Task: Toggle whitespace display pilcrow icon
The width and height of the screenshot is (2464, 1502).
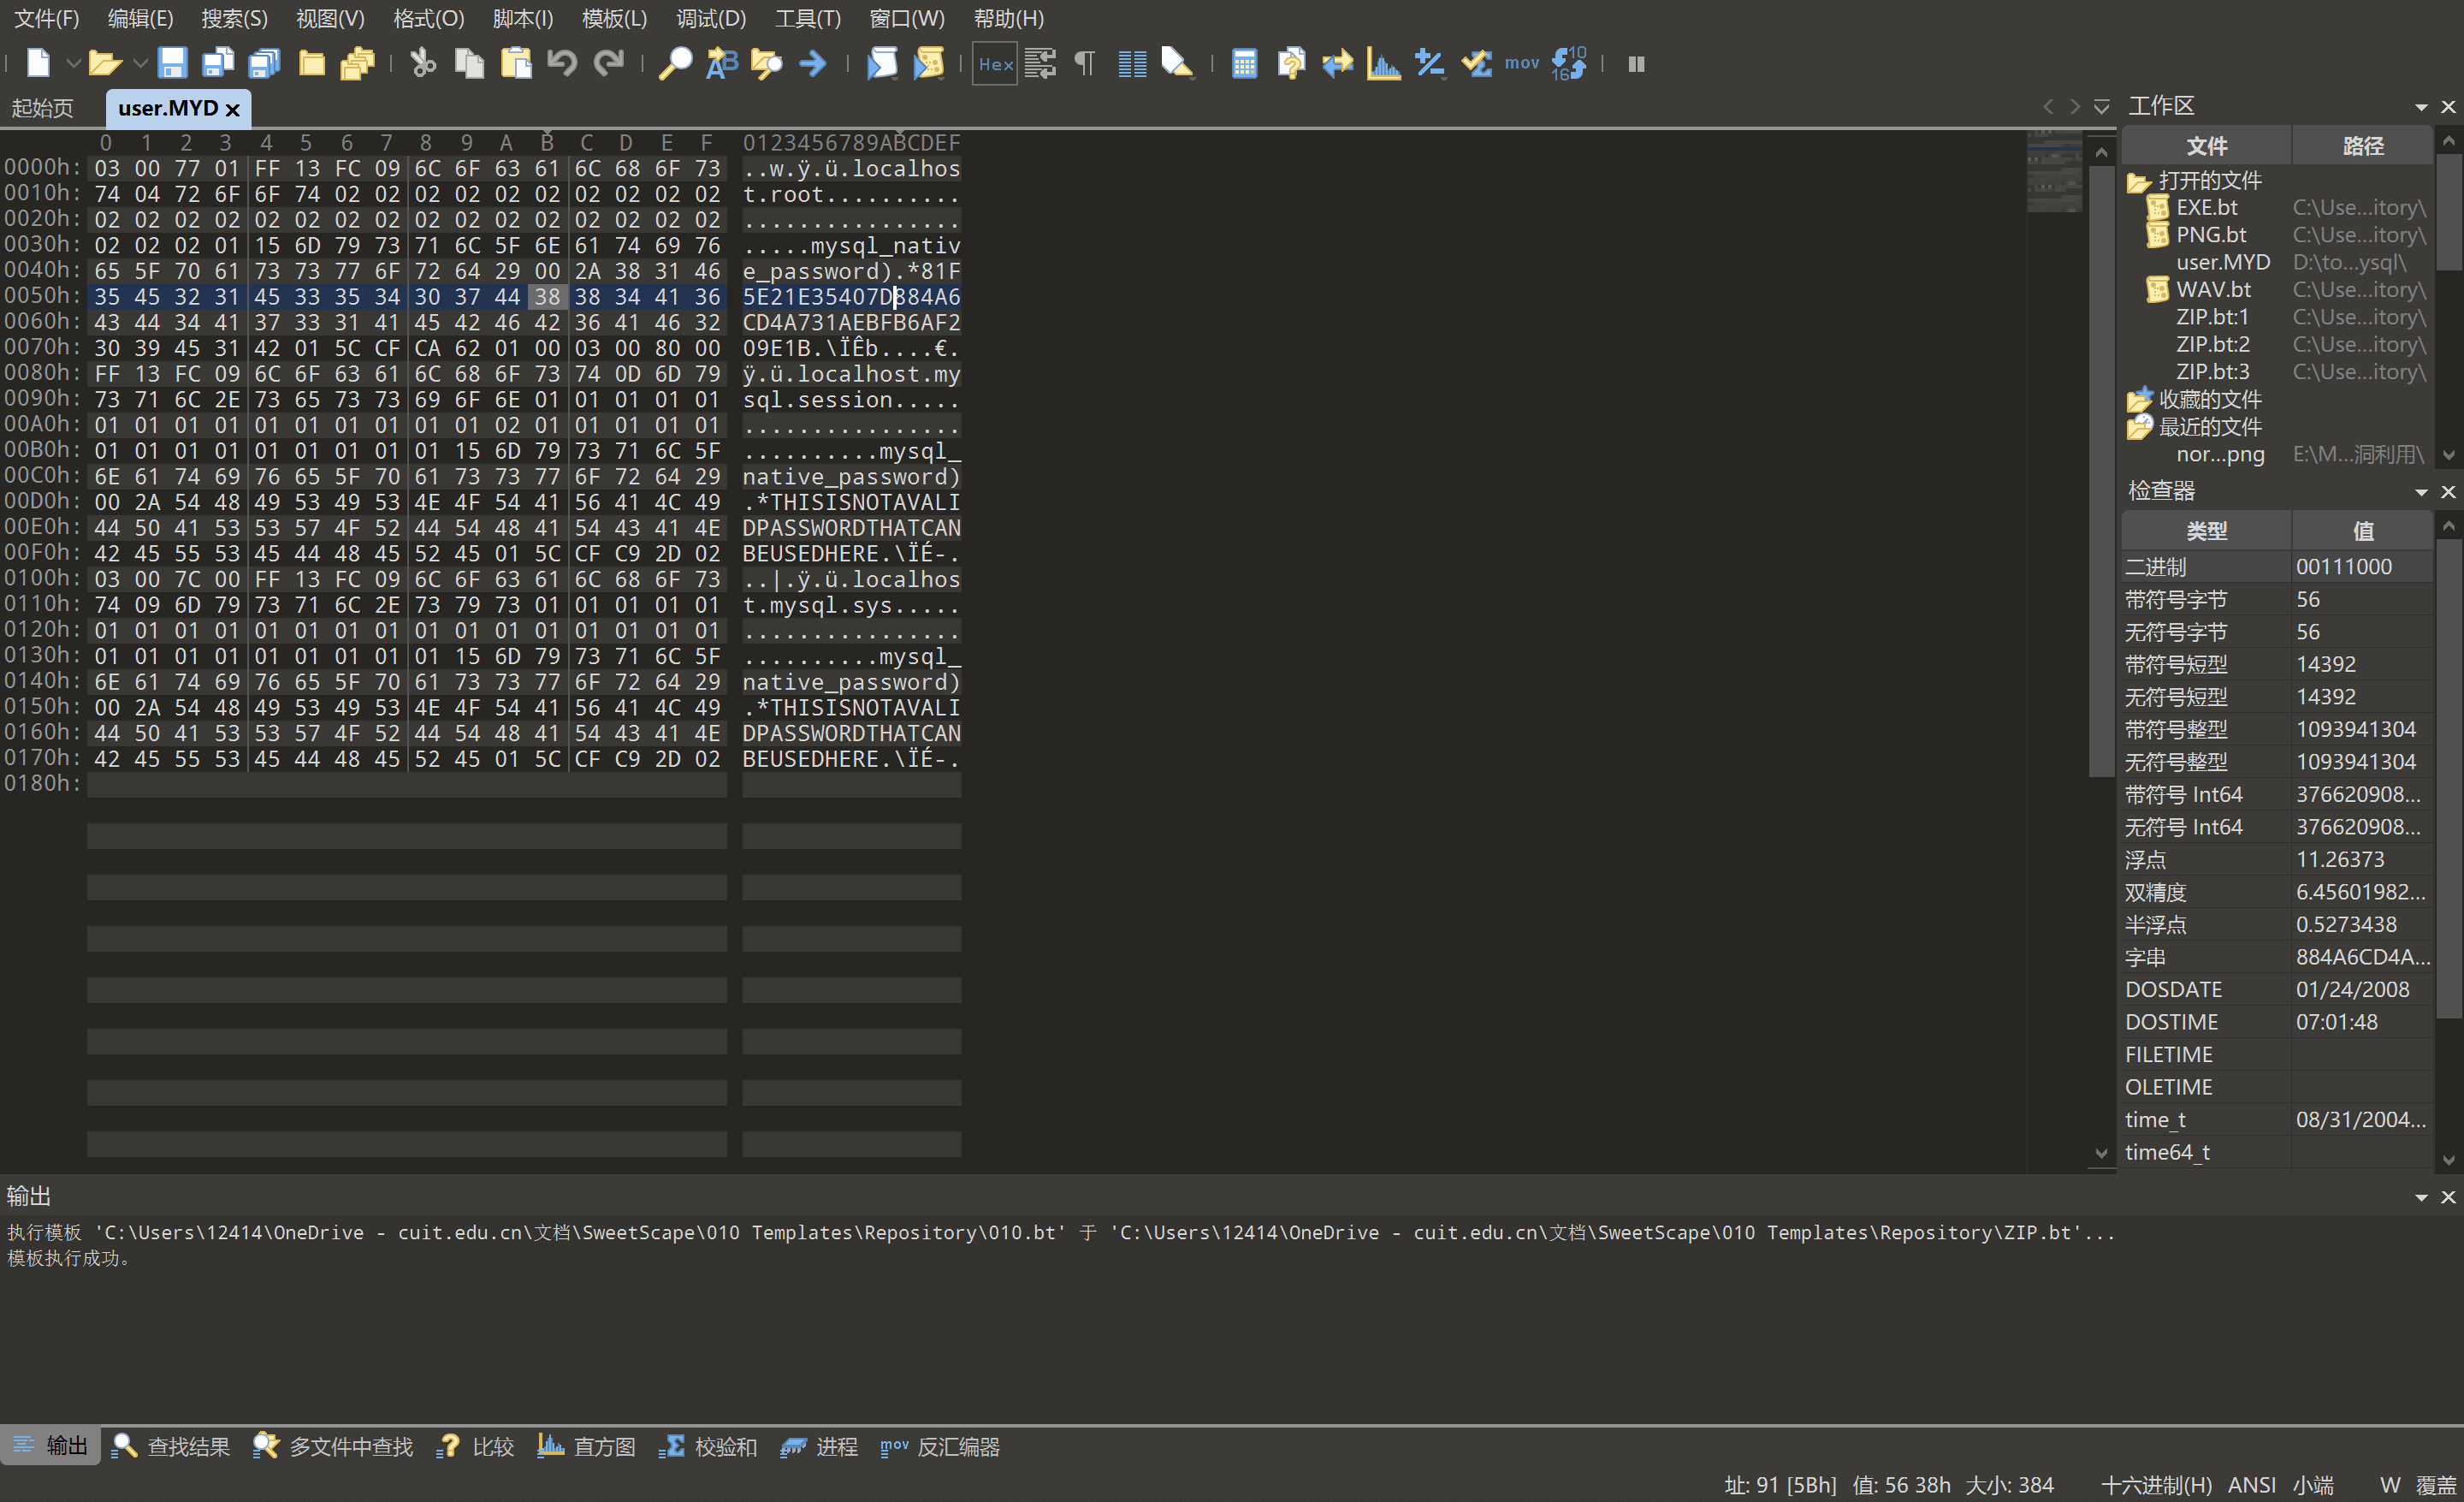Action: click(1085, 64)
